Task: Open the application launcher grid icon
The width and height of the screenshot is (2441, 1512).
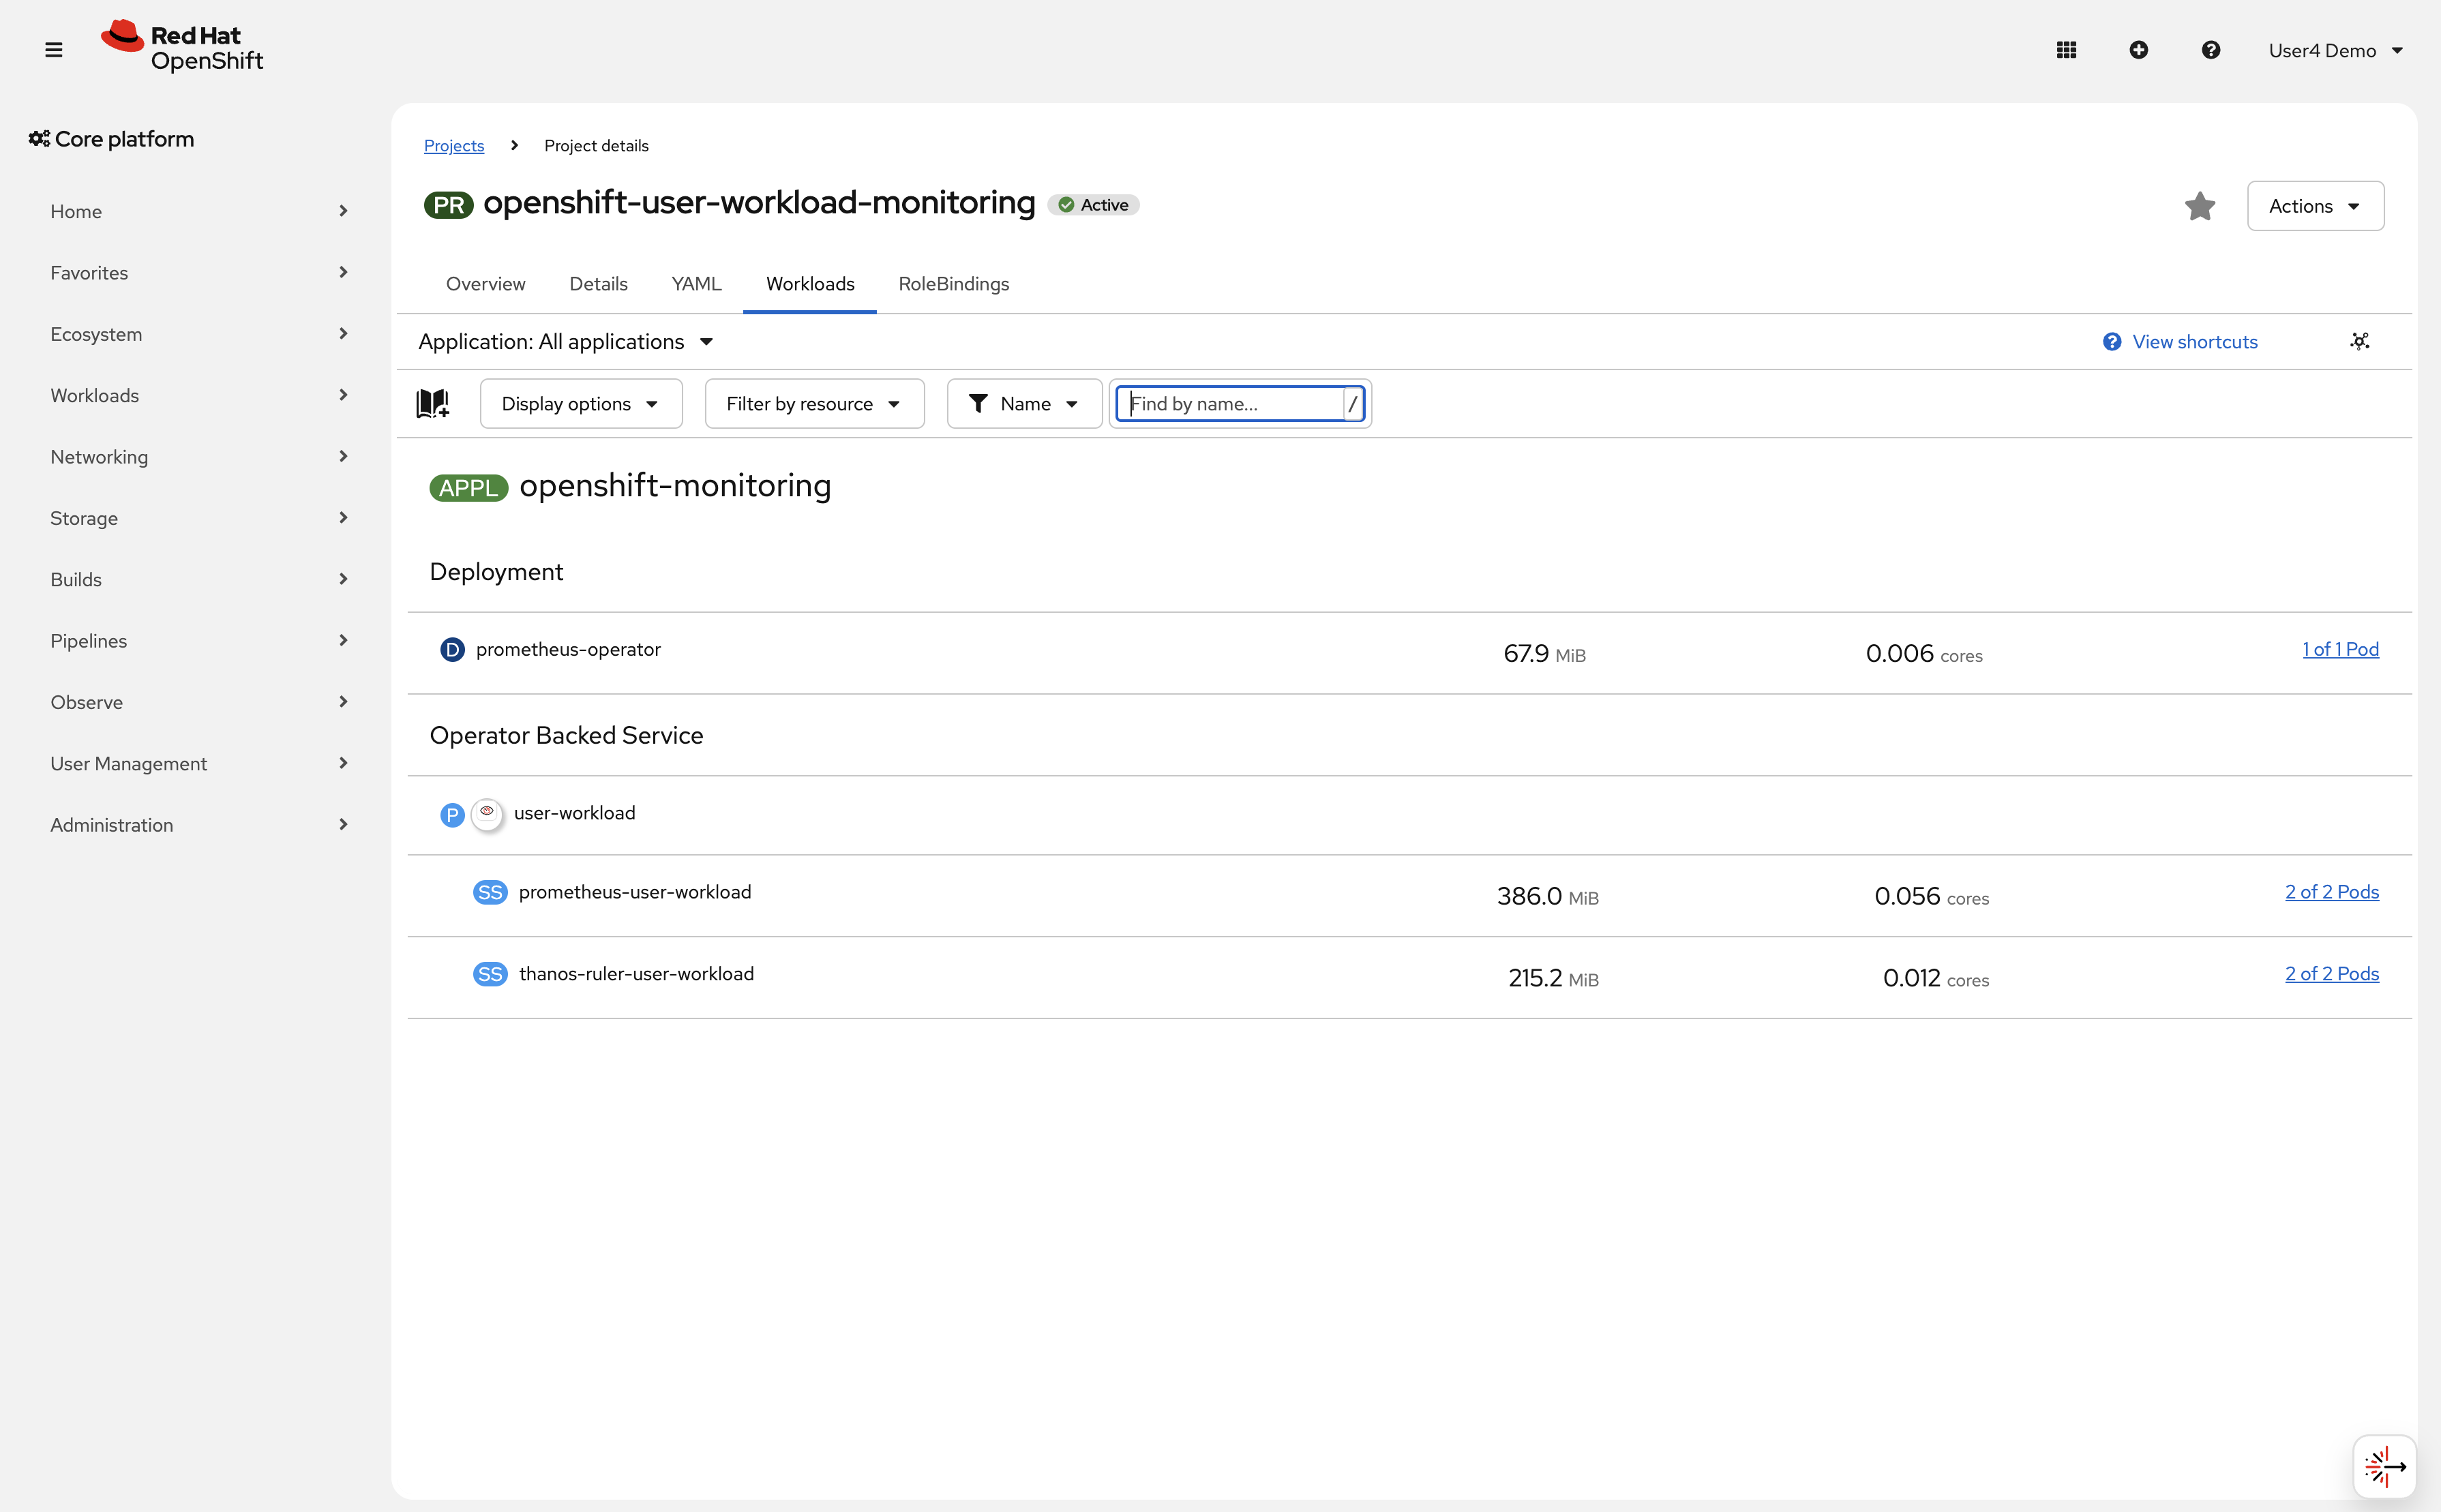Action: (x=2066, y=49)
